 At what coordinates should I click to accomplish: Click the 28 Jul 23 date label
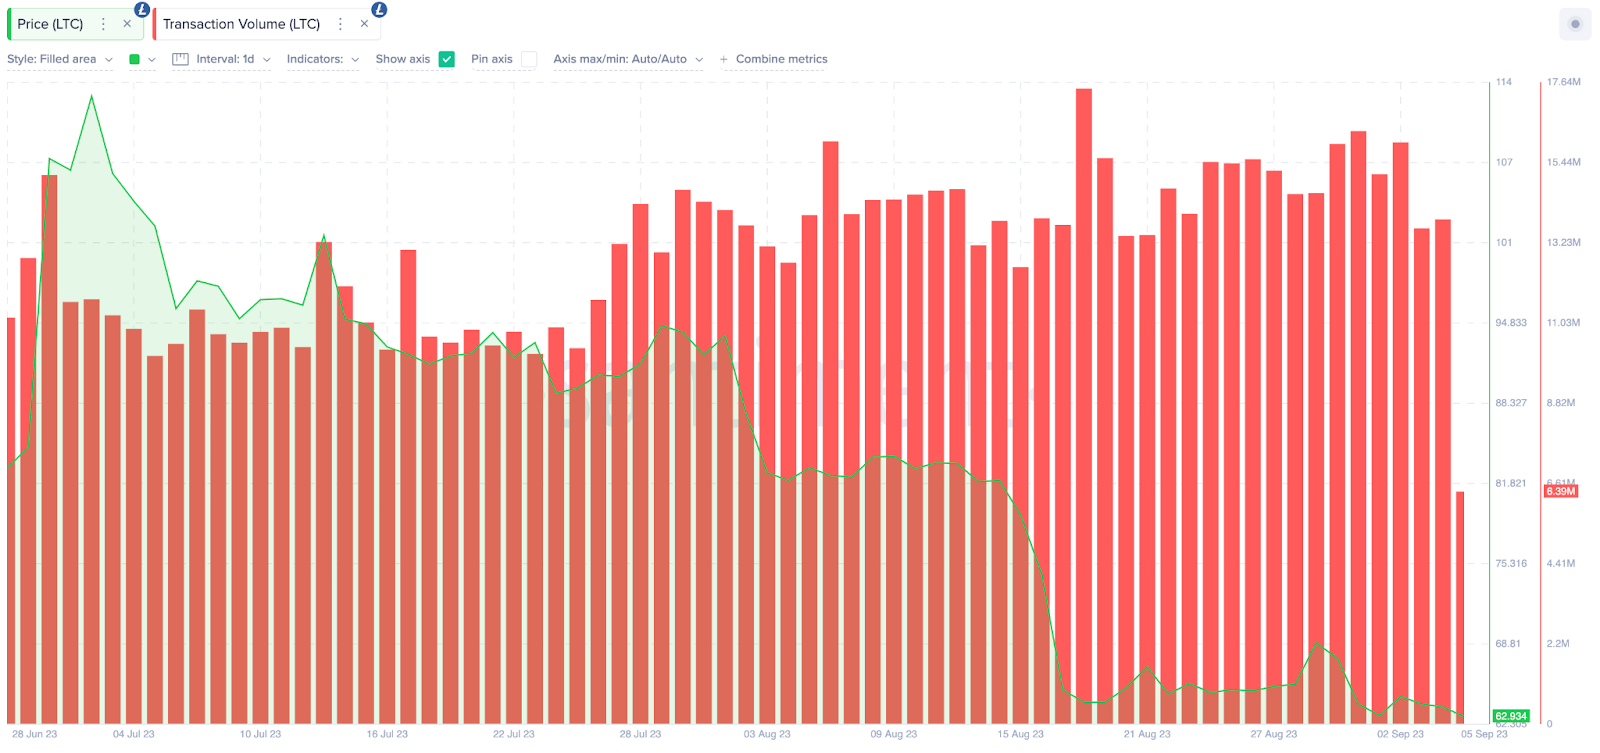pos(640,734)
